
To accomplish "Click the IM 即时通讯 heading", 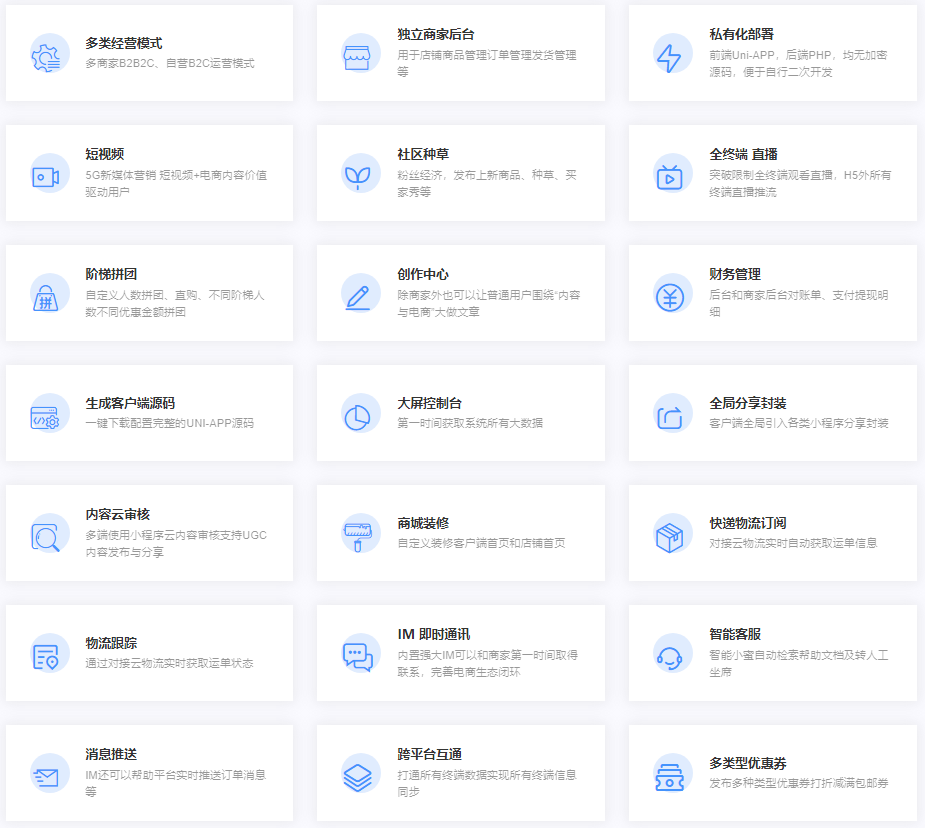I will point(434,634).
